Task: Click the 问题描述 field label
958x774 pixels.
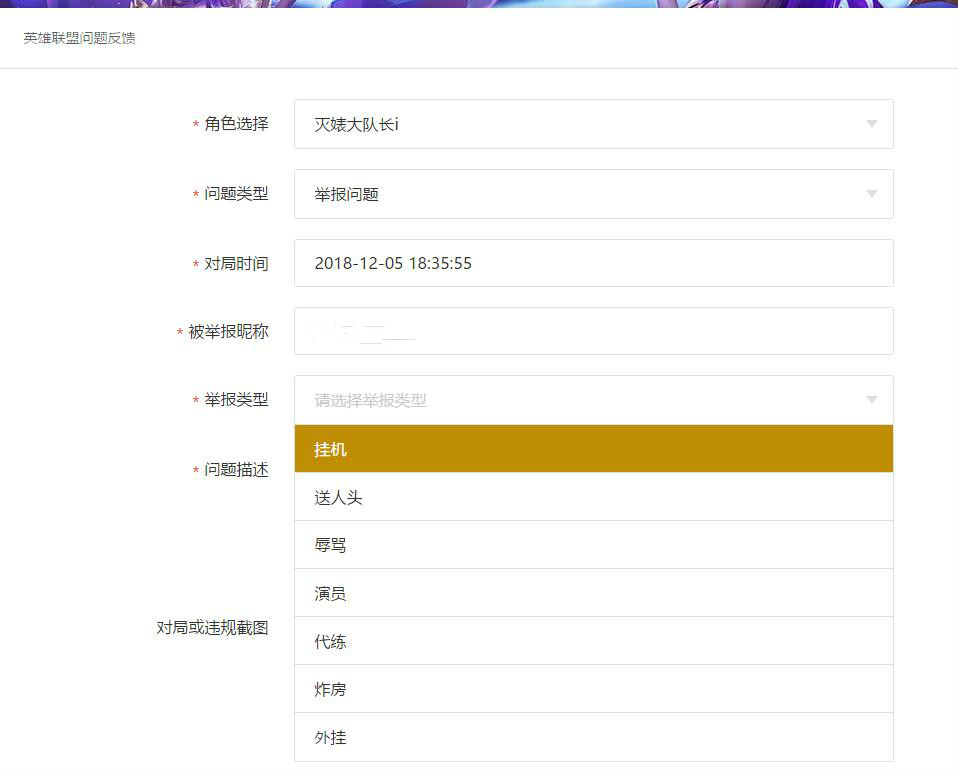Action: (x=235, y=470)
